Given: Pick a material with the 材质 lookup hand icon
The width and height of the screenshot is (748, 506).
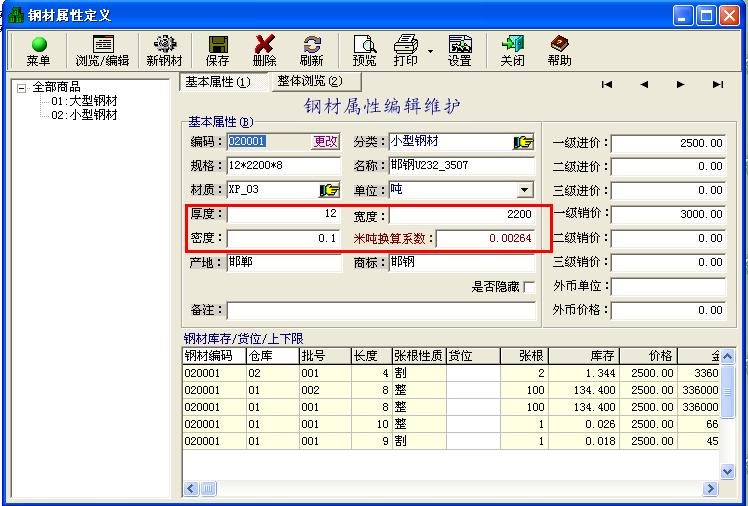Looking at the screenshot, I should click(x=329, y=190).
